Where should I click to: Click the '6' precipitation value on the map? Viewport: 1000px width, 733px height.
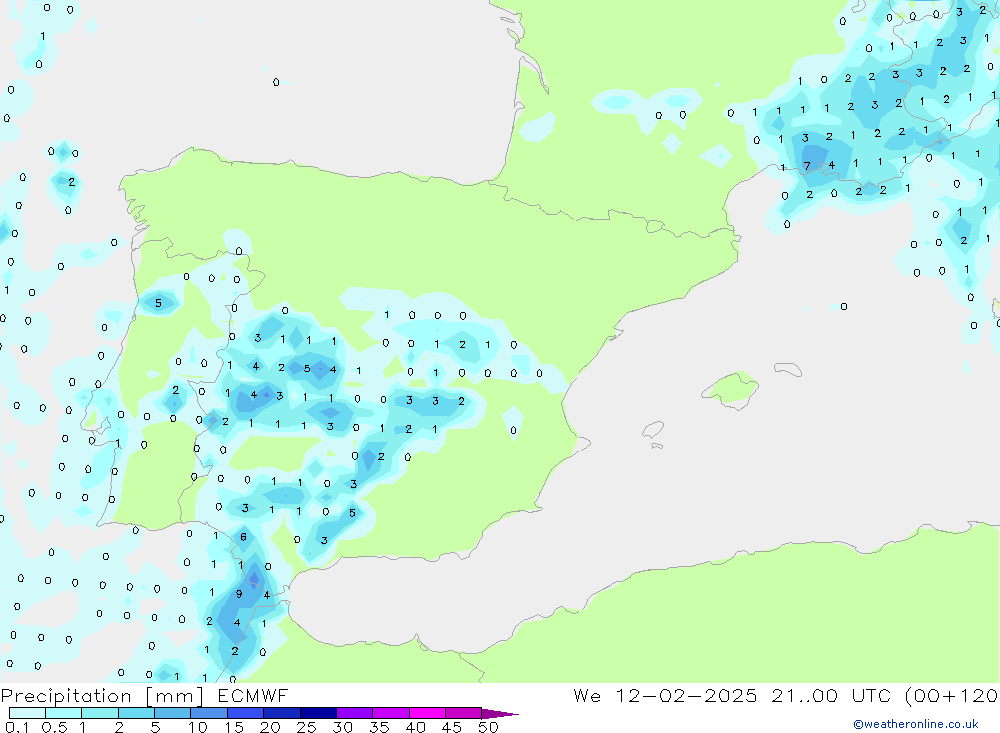pos(243,537)
